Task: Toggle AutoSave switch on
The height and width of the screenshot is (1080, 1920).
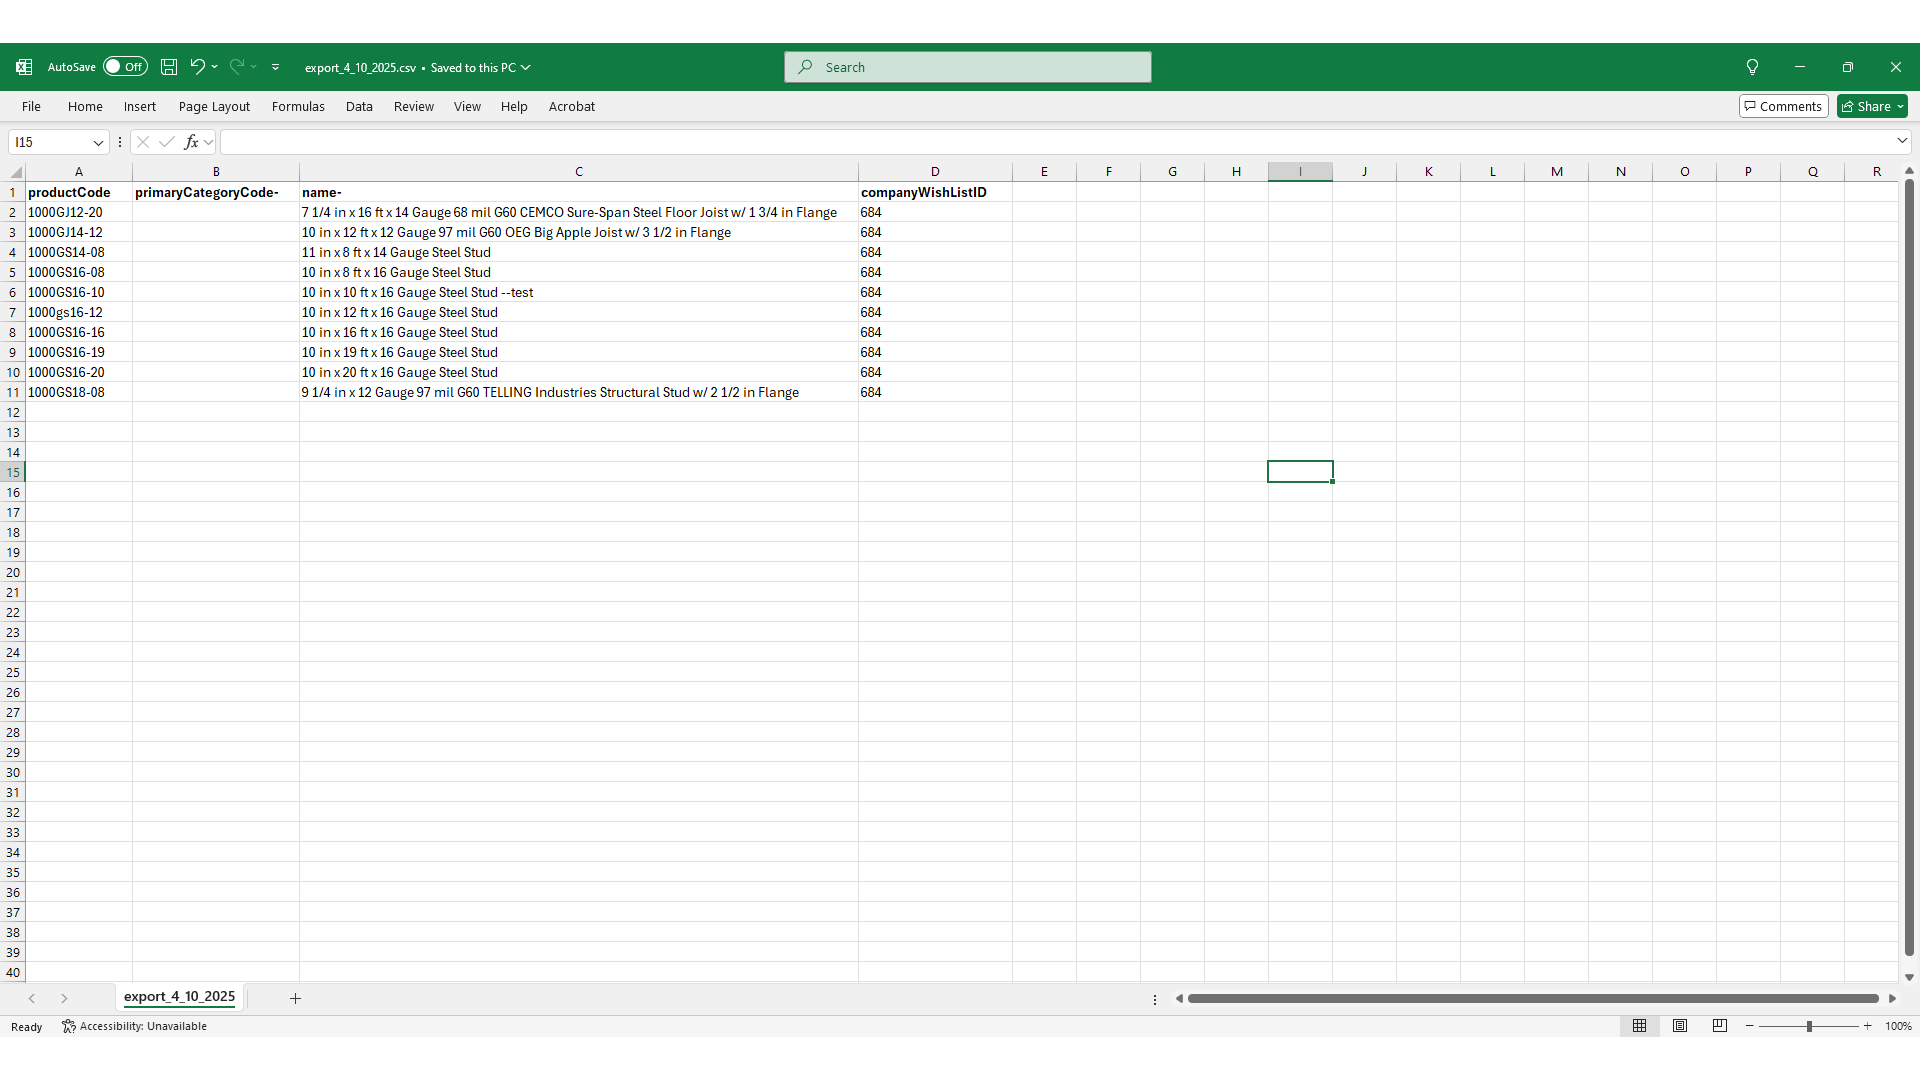Action: click(x=125, y=67)
